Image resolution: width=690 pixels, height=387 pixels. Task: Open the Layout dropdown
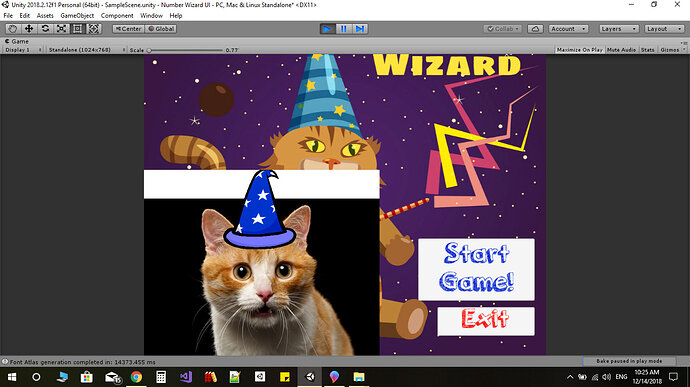tap(664, 29)
